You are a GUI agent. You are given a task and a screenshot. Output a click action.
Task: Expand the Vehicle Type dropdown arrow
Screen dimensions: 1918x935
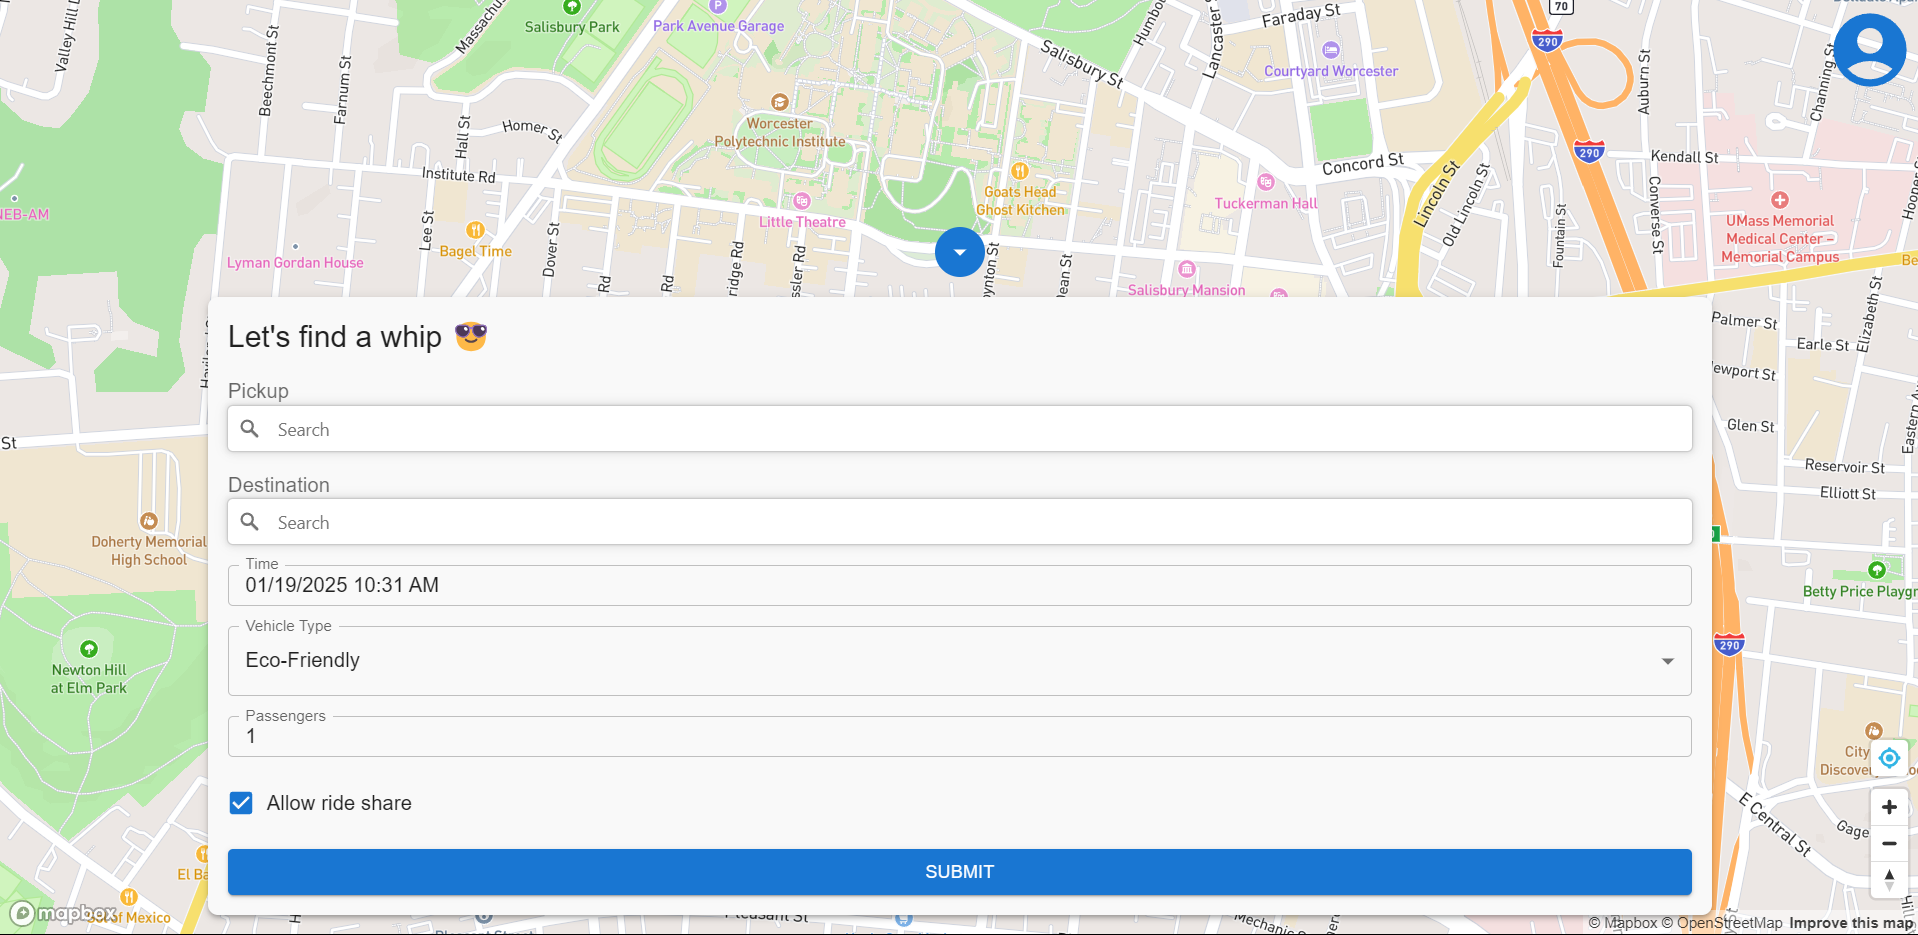(1667, 661)
